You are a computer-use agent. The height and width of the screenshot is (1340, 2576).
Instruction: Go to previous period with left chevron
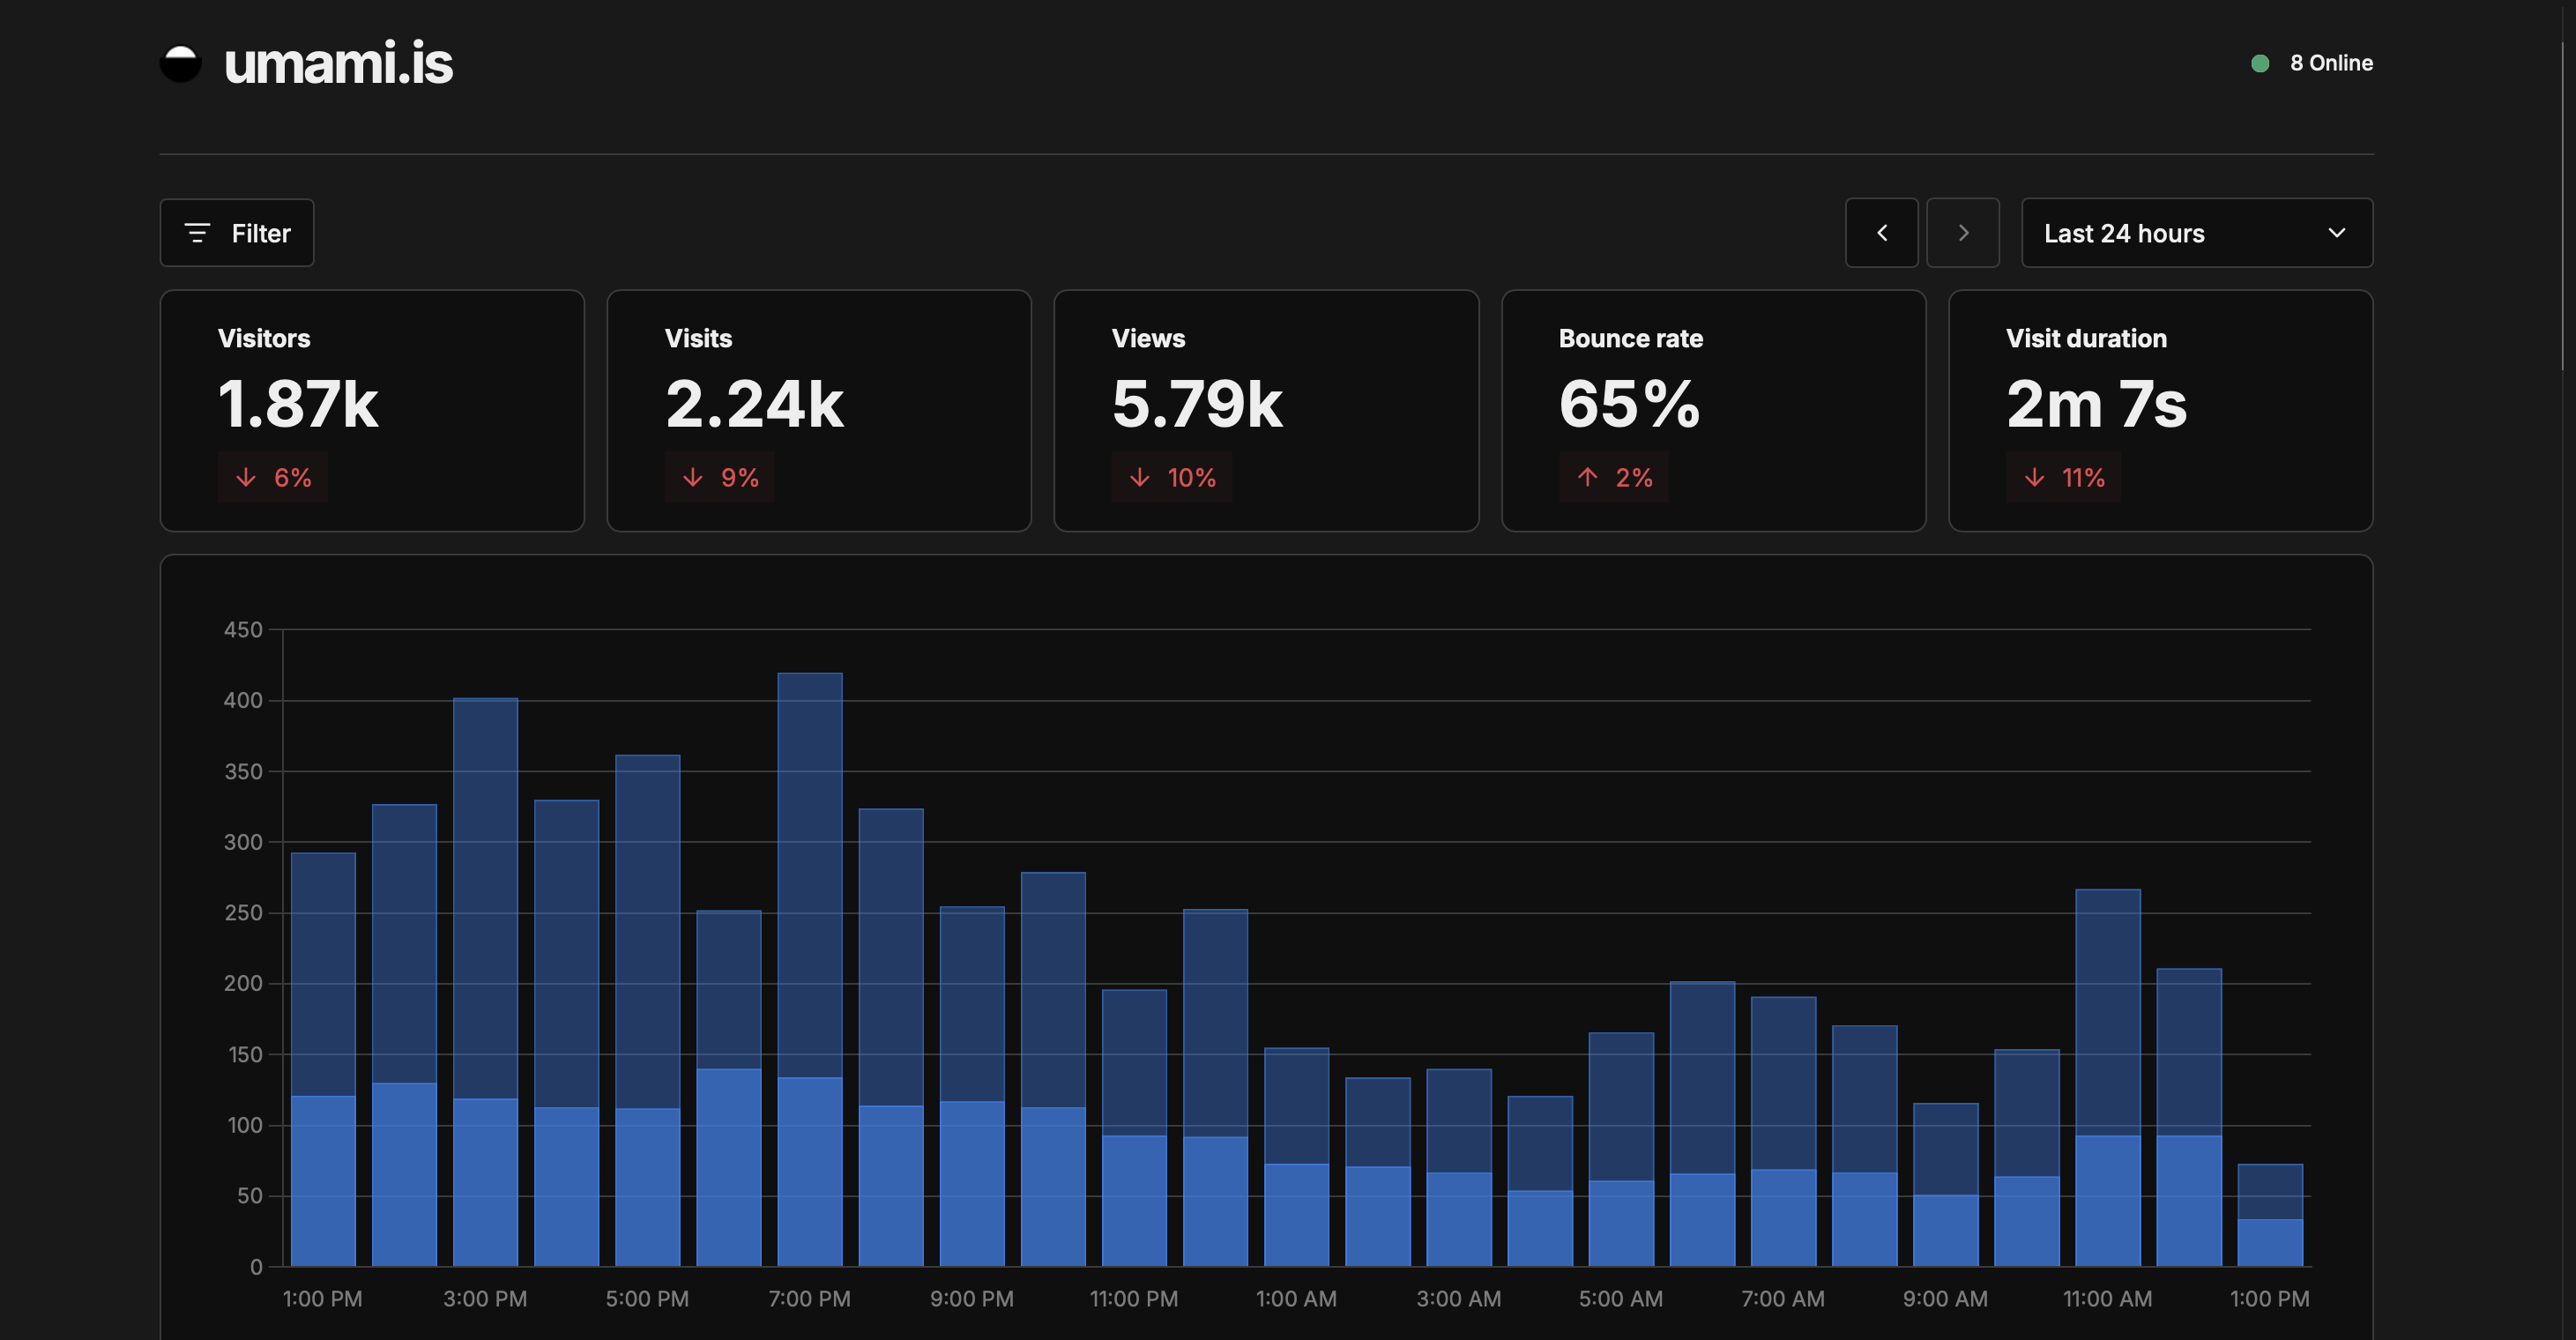[x=1881, y=233]
